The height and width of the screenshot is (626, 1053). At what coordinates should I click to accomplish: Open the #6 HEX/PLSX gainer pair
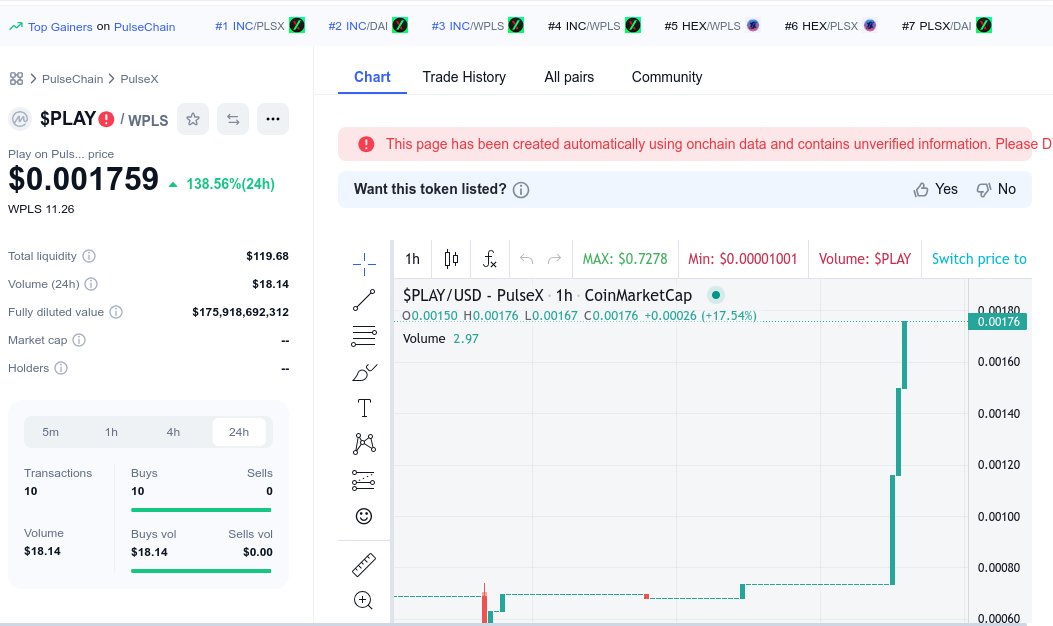[831, 26]
